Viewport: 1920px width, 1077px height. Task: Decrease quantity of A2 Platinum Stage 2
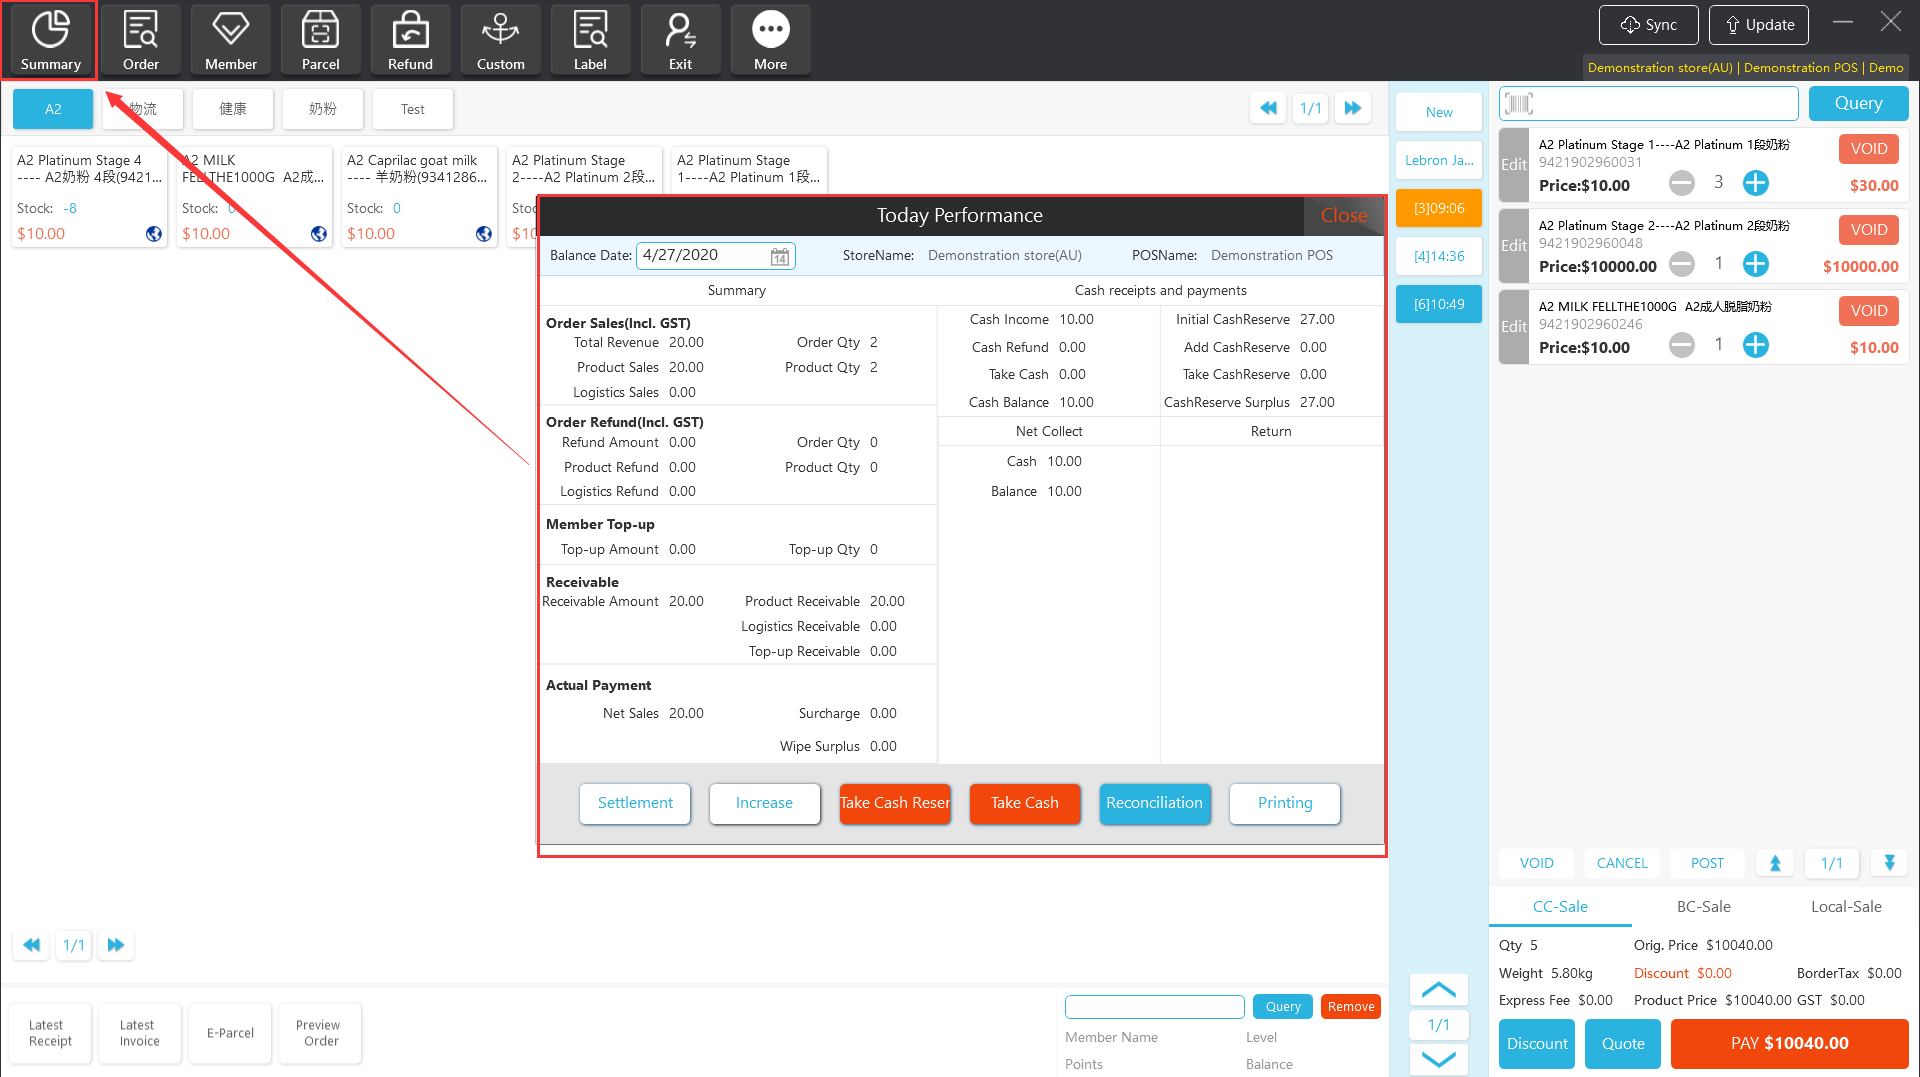coord(1682,264)
